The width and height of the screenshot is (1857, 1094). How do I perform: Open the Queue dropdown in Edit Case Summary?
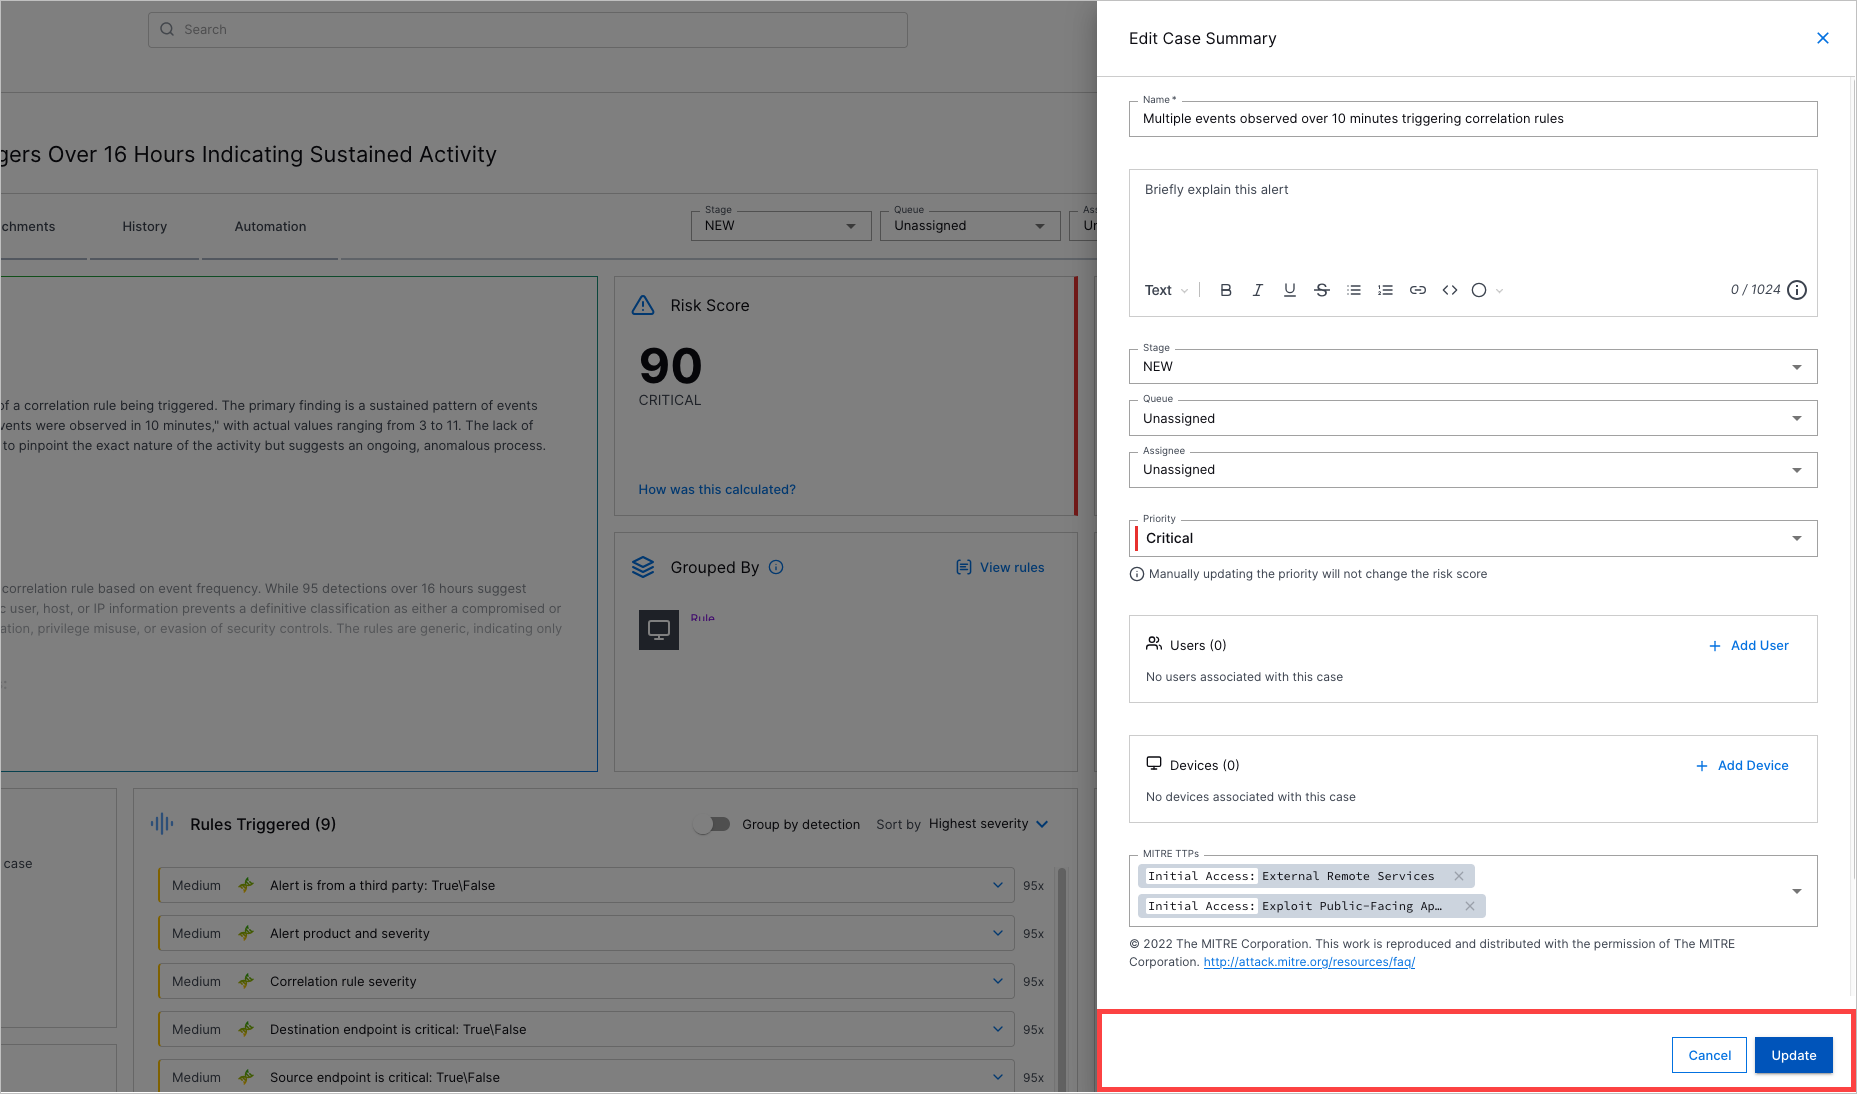point(1473,418)
